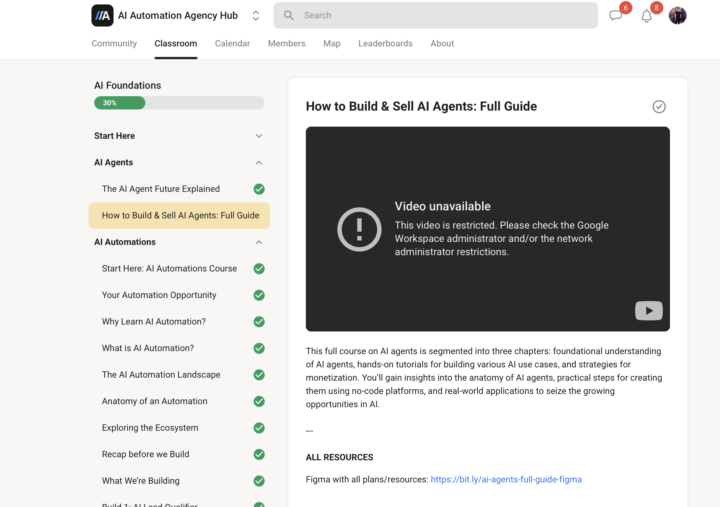Open Your Automation Opportunity lesson
The height and width of the screenshot is (507, 720).
[x=159, y=295]
